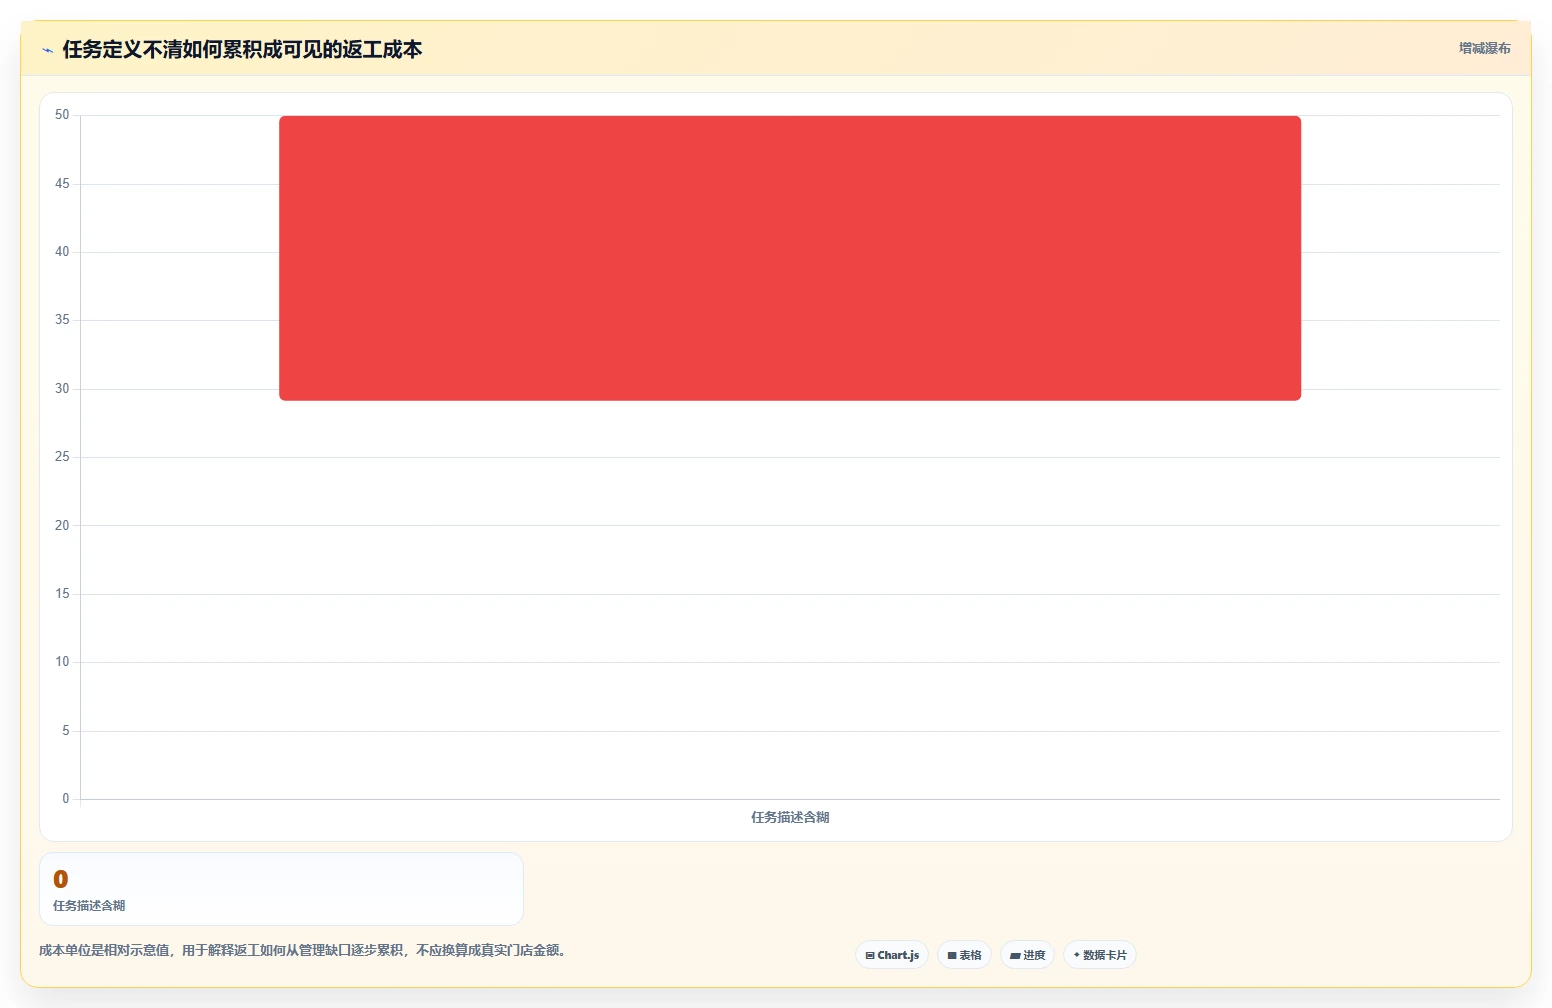Image resolution: width=1552 pixels, height=1008 pixels.
Task: Click y-axis tick label 45
Action: pos(62,184)
